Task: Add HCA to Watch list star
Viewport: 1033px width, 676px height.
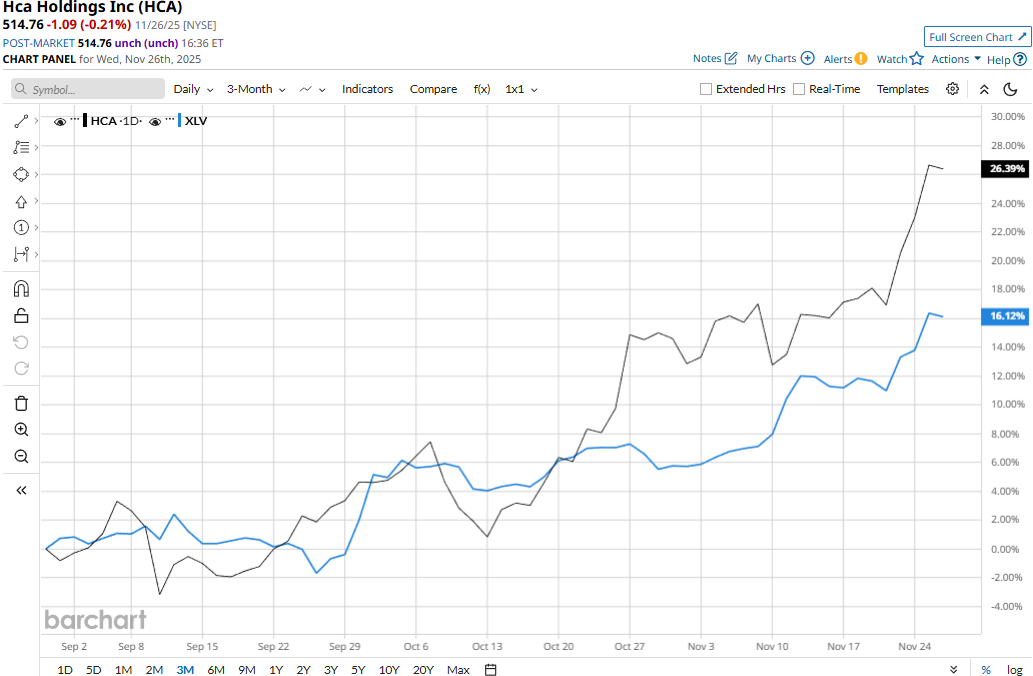Action: (916, 59)
